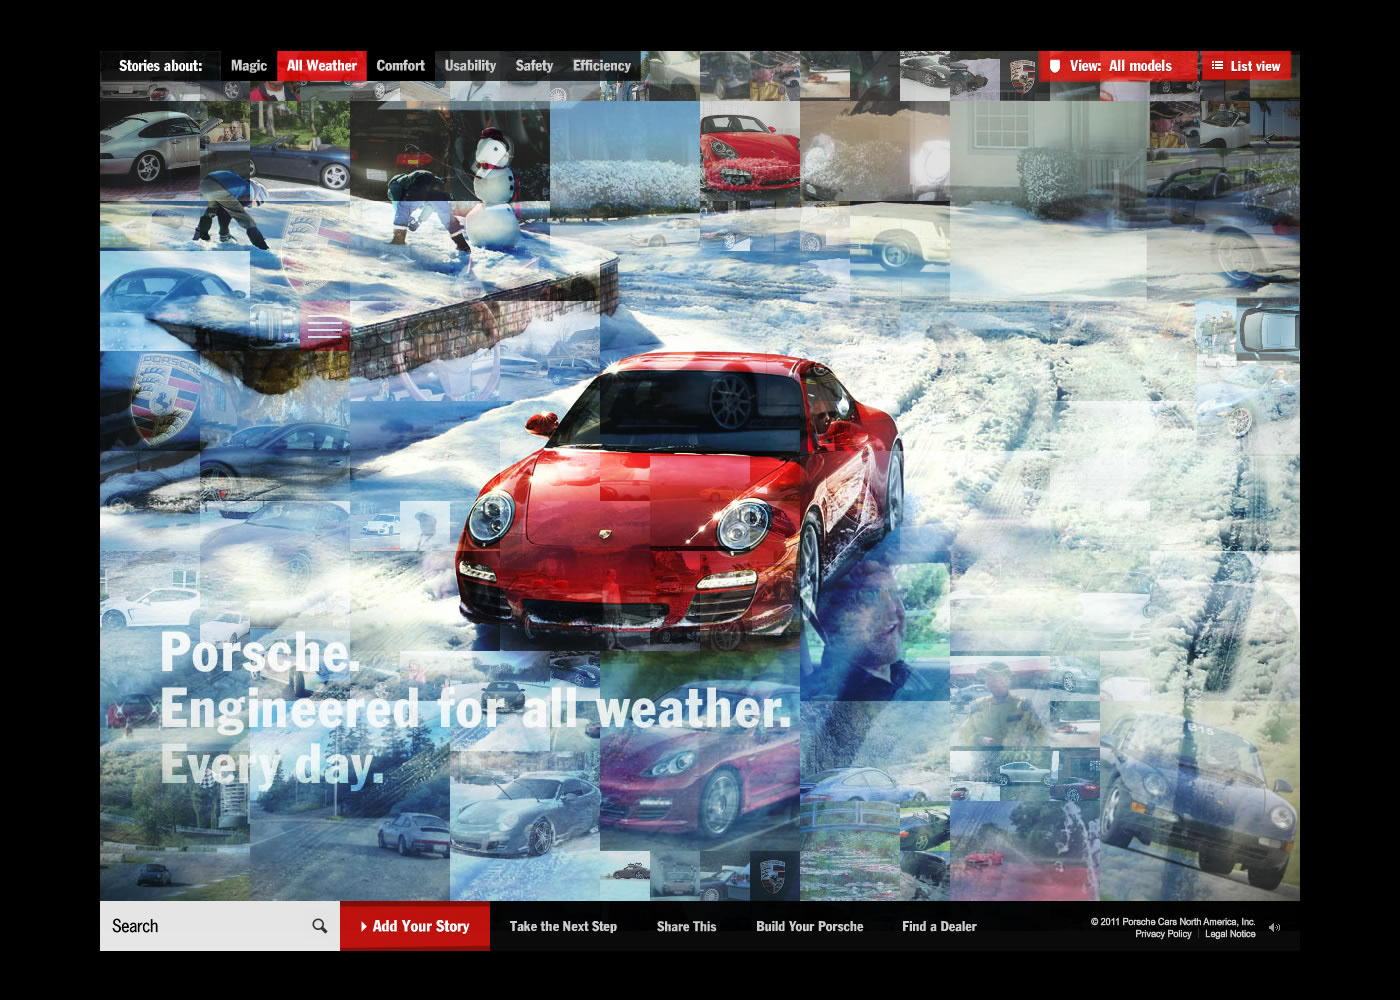
Task: Open the Efficiency stories tab
Action: (602, 66)
